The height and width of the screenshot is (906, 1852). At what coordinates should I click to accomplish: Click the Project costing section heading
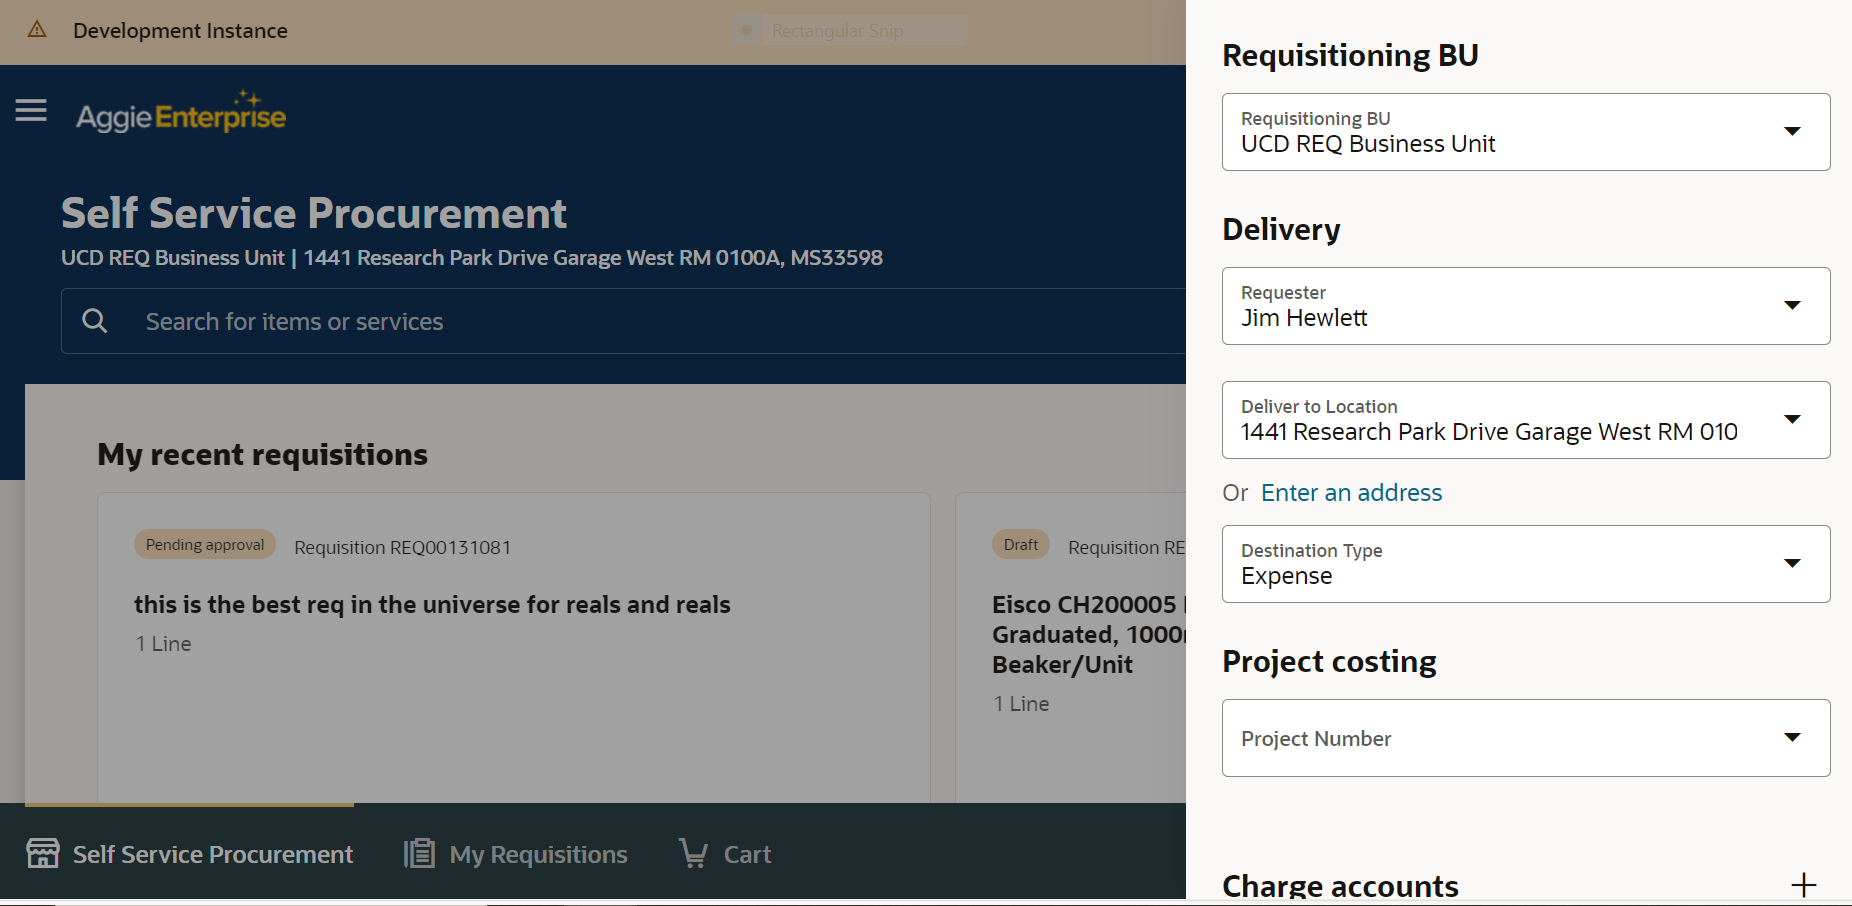click(x=1329, y=662)
